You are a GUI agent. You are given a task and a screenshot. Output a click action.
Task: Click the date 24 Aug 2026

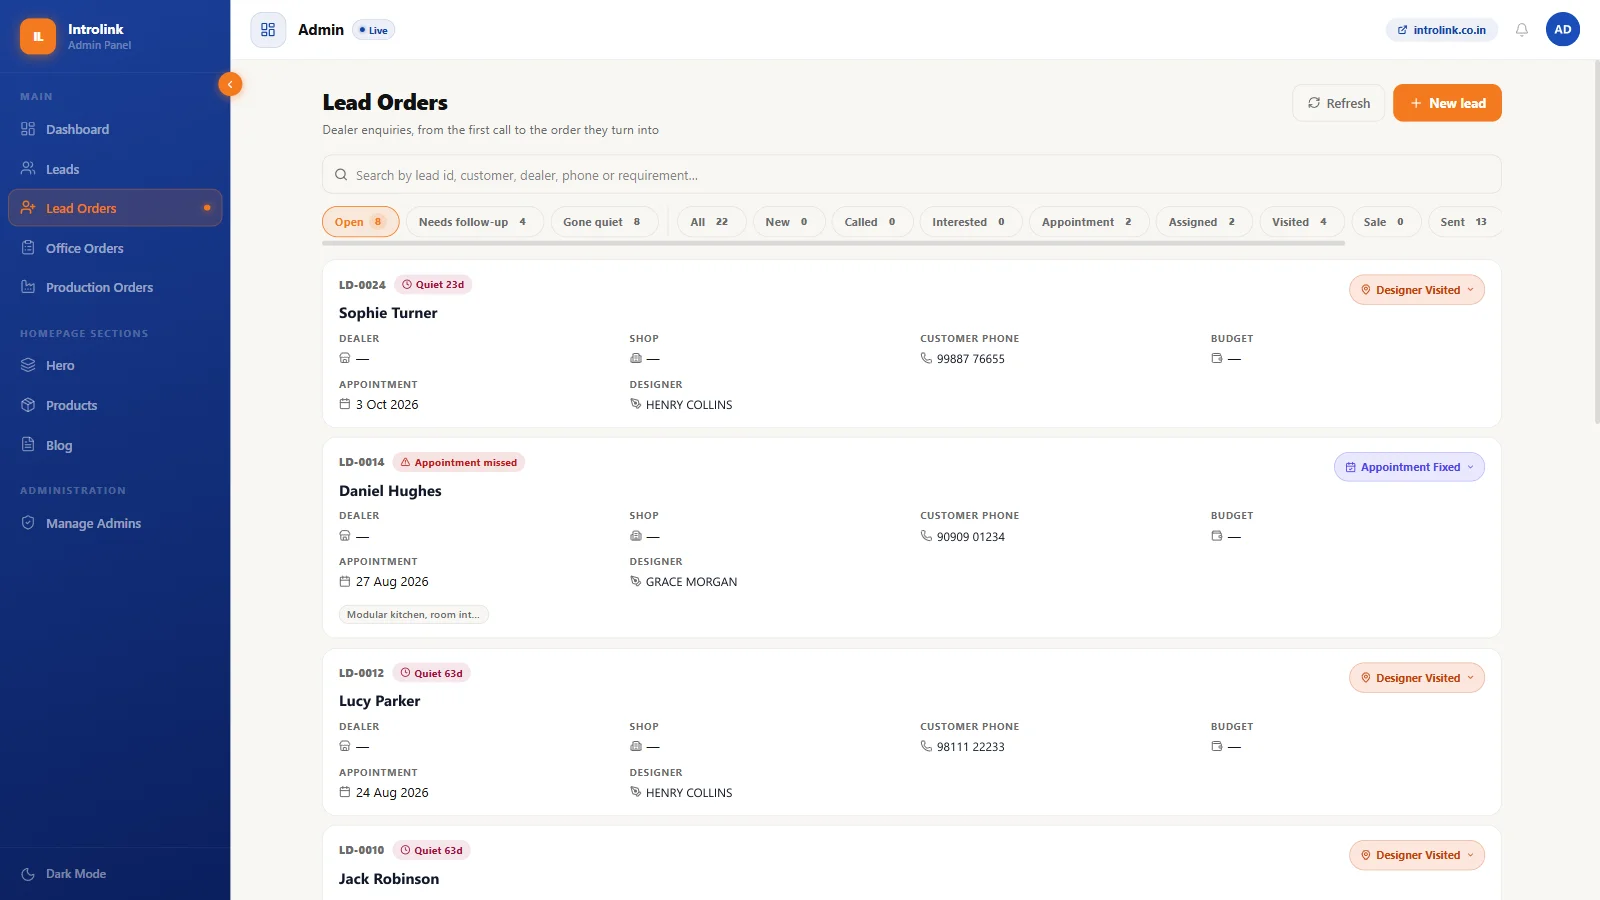click(392, 792)
